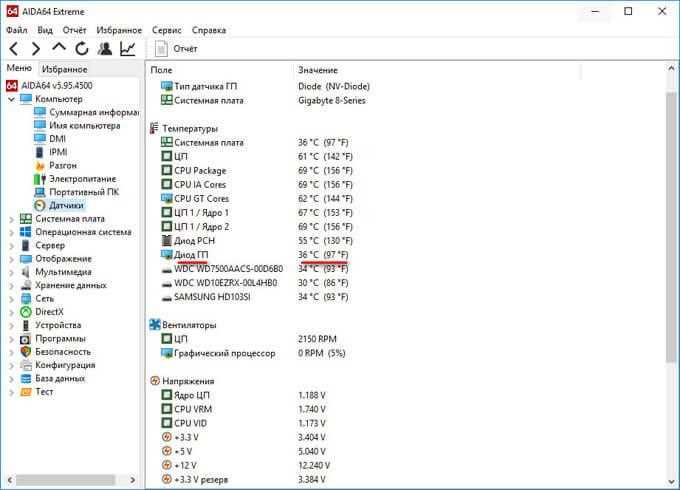Open the Сервис menu

pyautogui.click(x=167, y=30)
